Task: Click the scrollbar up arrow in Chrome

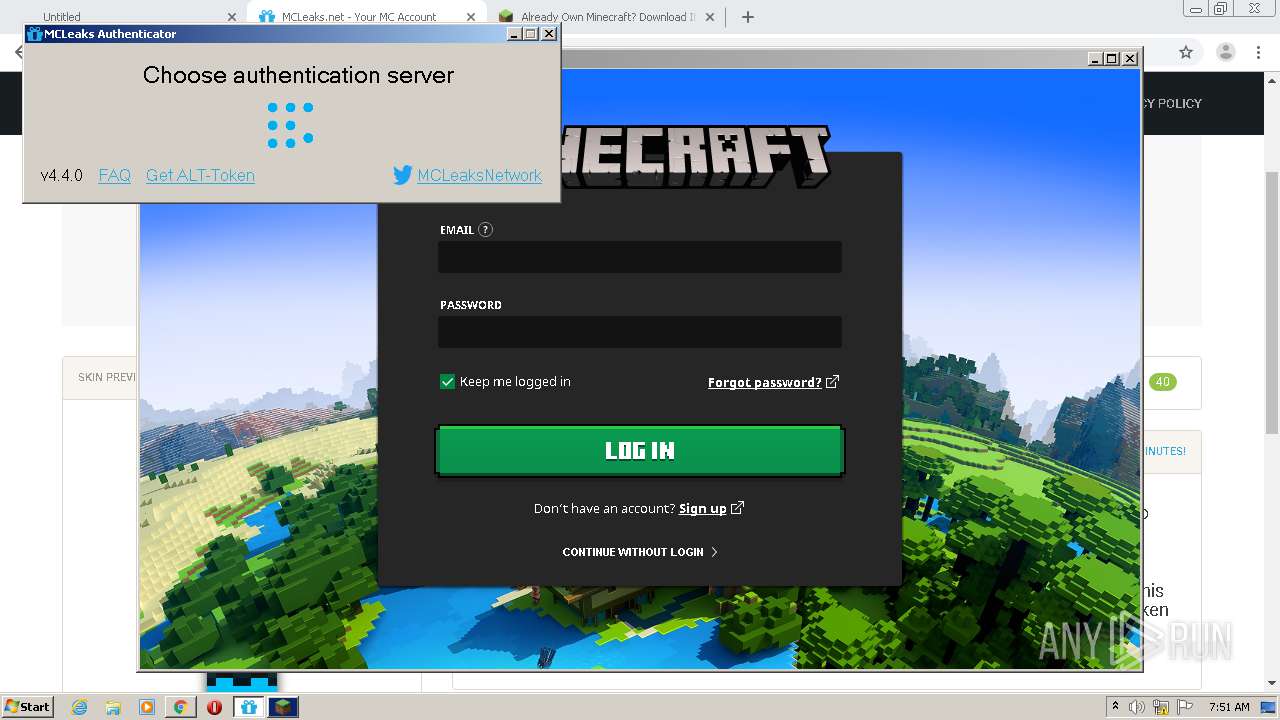Action: pos(1272,79)
